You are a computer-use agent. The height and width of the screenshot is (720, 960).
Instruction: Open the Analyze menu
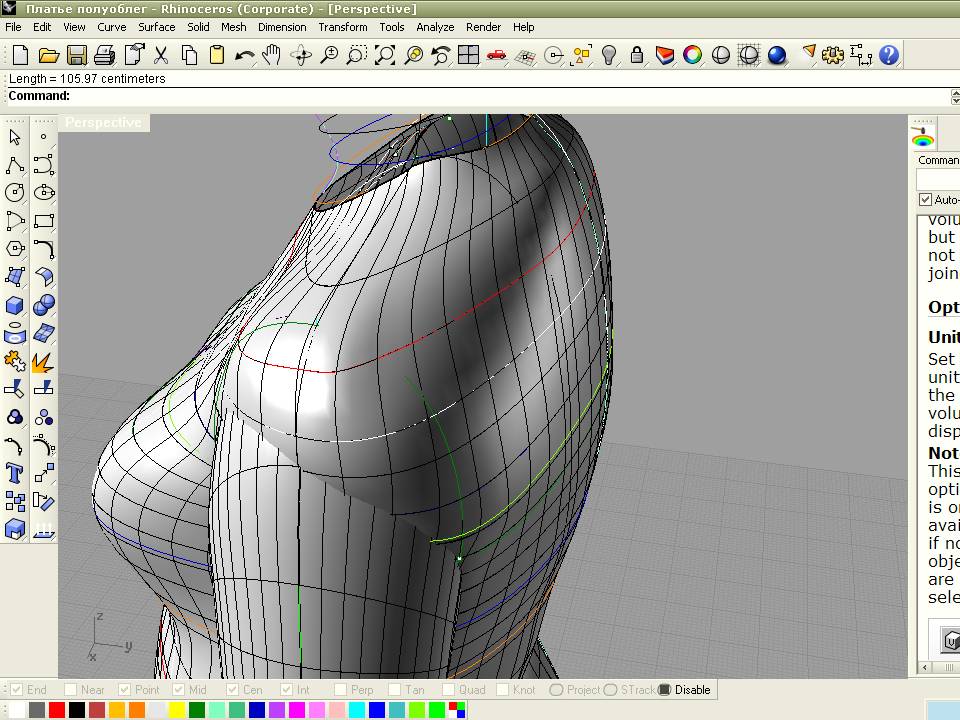tap(435, 27)
